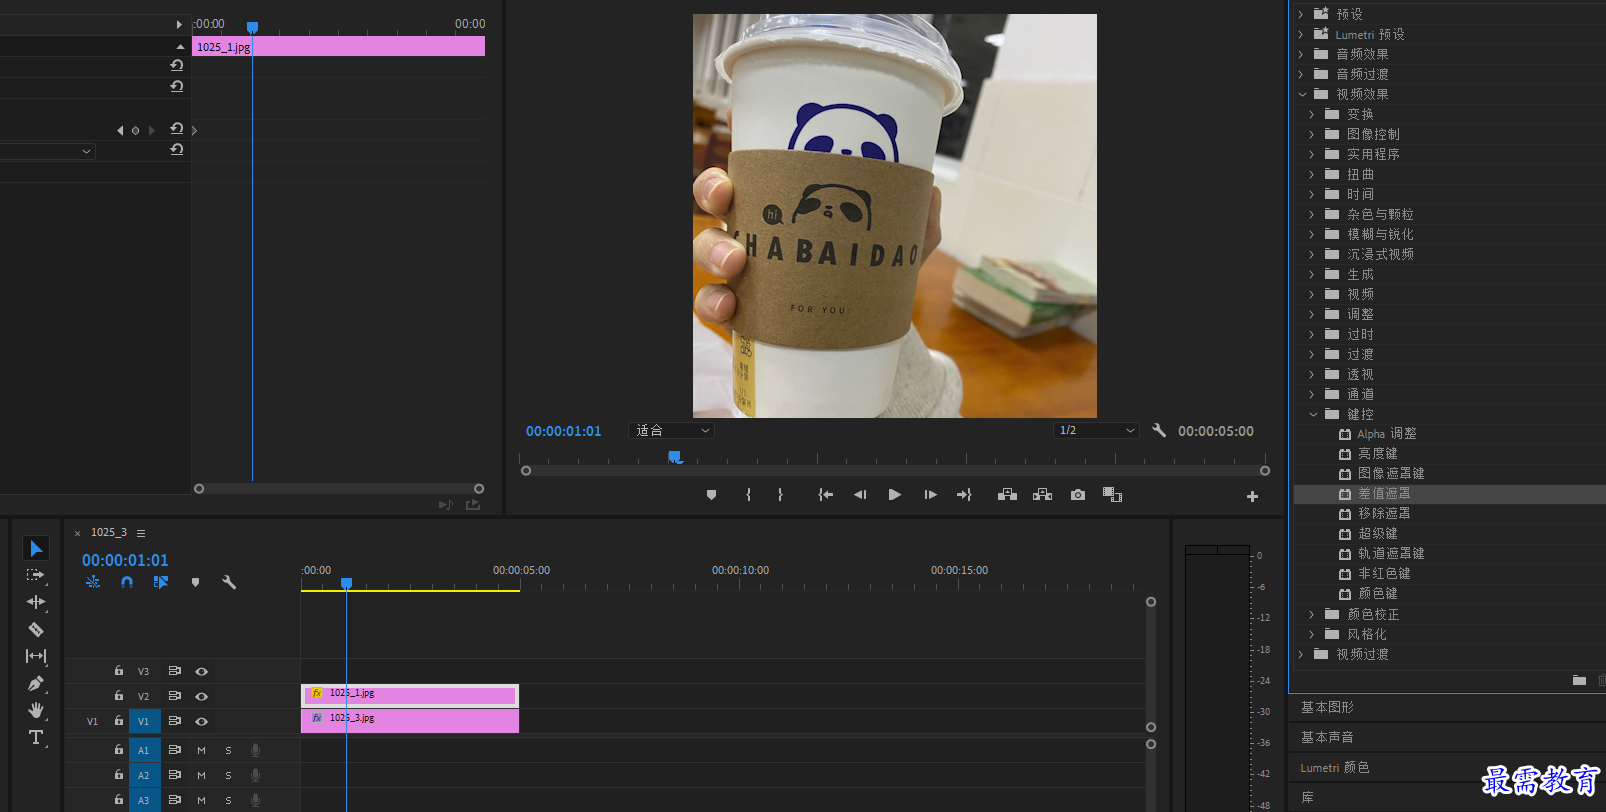The image size is (1606, 812).
Task: Select the 1025_1.jpg clip on V2
Action: 410,695
